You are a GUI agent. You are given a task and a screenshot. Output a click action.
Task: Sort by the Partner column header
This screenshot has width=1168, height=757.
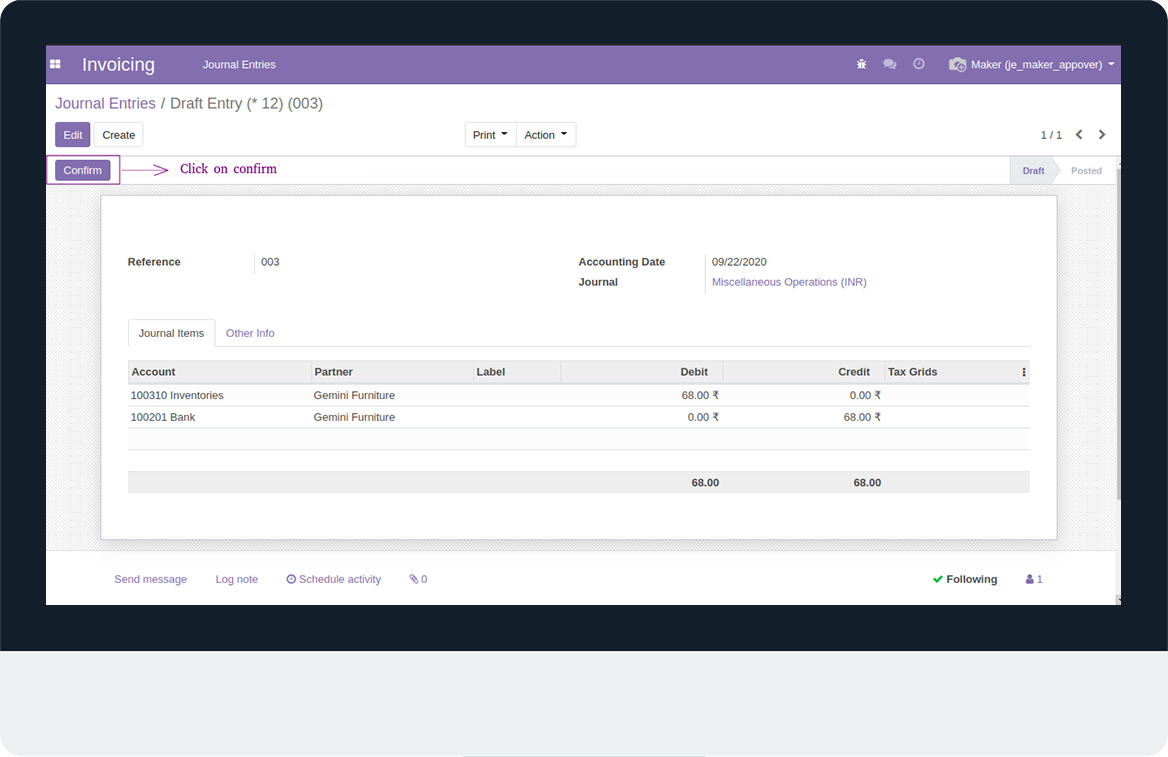[393, 372]
